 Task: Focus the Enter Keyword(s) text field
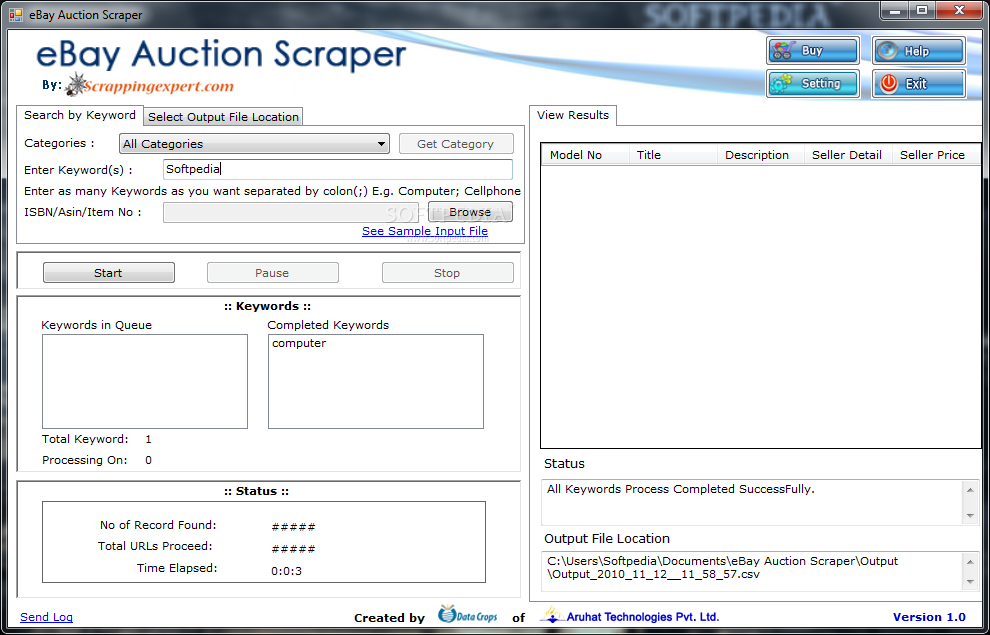[x=337, y=169]
